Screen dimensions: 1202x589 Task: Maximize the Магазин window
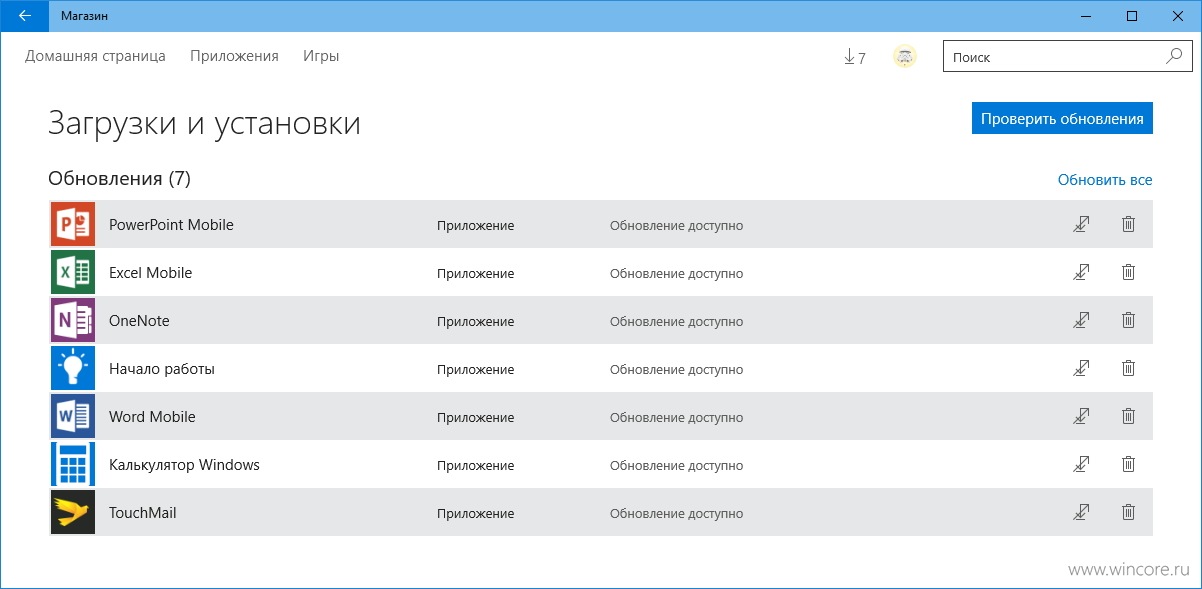coord(1132,16)
